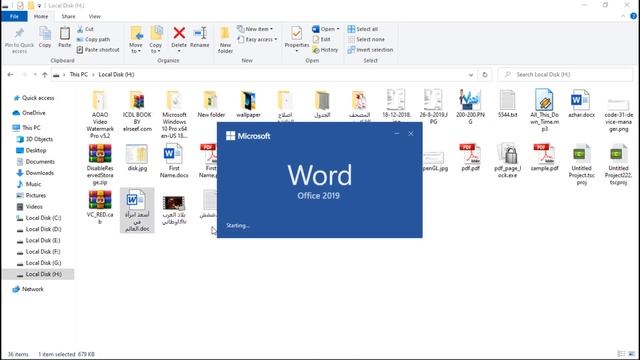640x360 pixels.
Task: Open the Move to dropdown
Action: click(x=136, y=40)
